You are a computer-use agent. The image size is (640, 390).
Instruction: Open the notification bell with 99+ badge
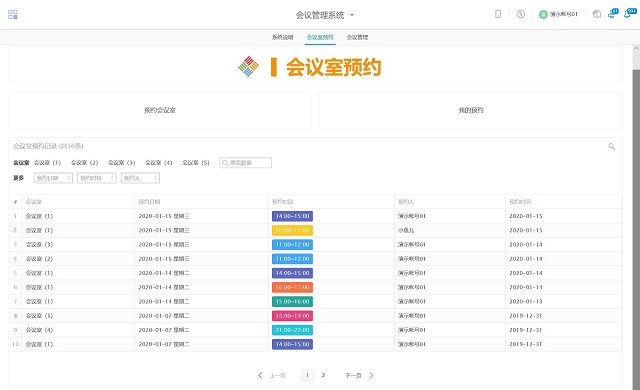click(630, 13)
